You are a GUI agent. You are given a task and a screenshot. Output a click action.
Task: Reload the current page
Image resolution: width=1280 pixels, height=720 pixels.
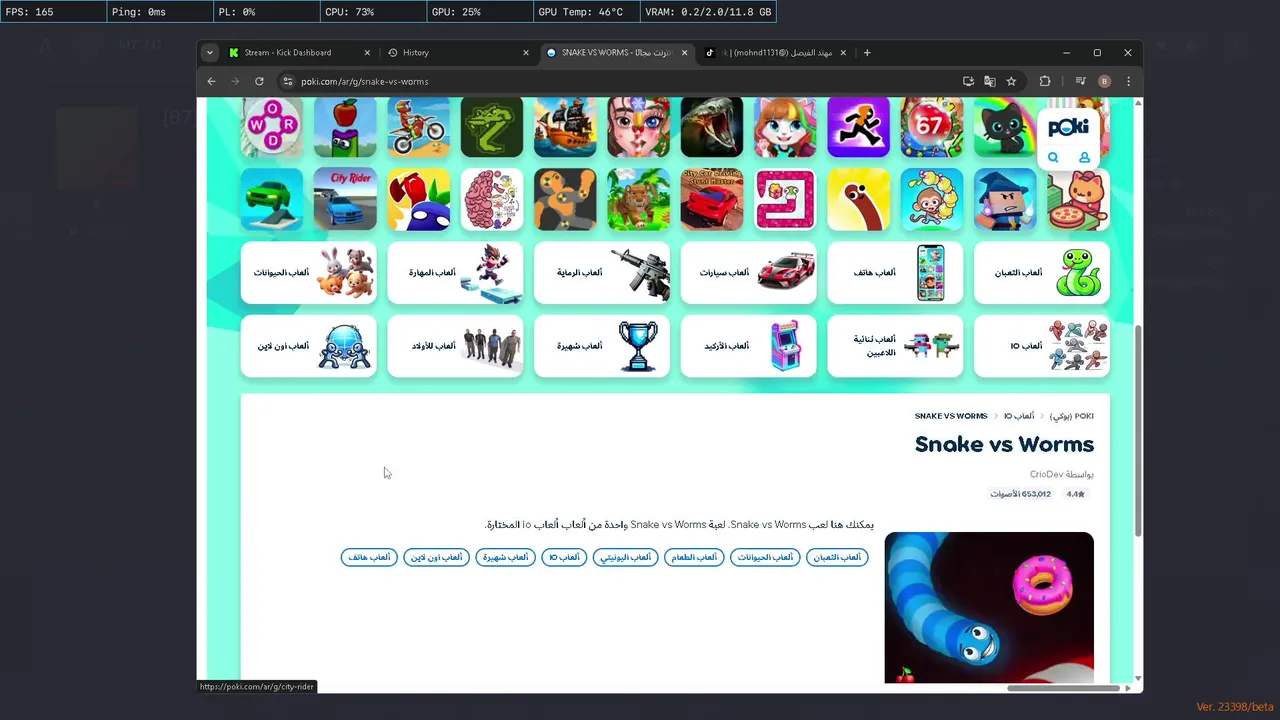point(259,81)
